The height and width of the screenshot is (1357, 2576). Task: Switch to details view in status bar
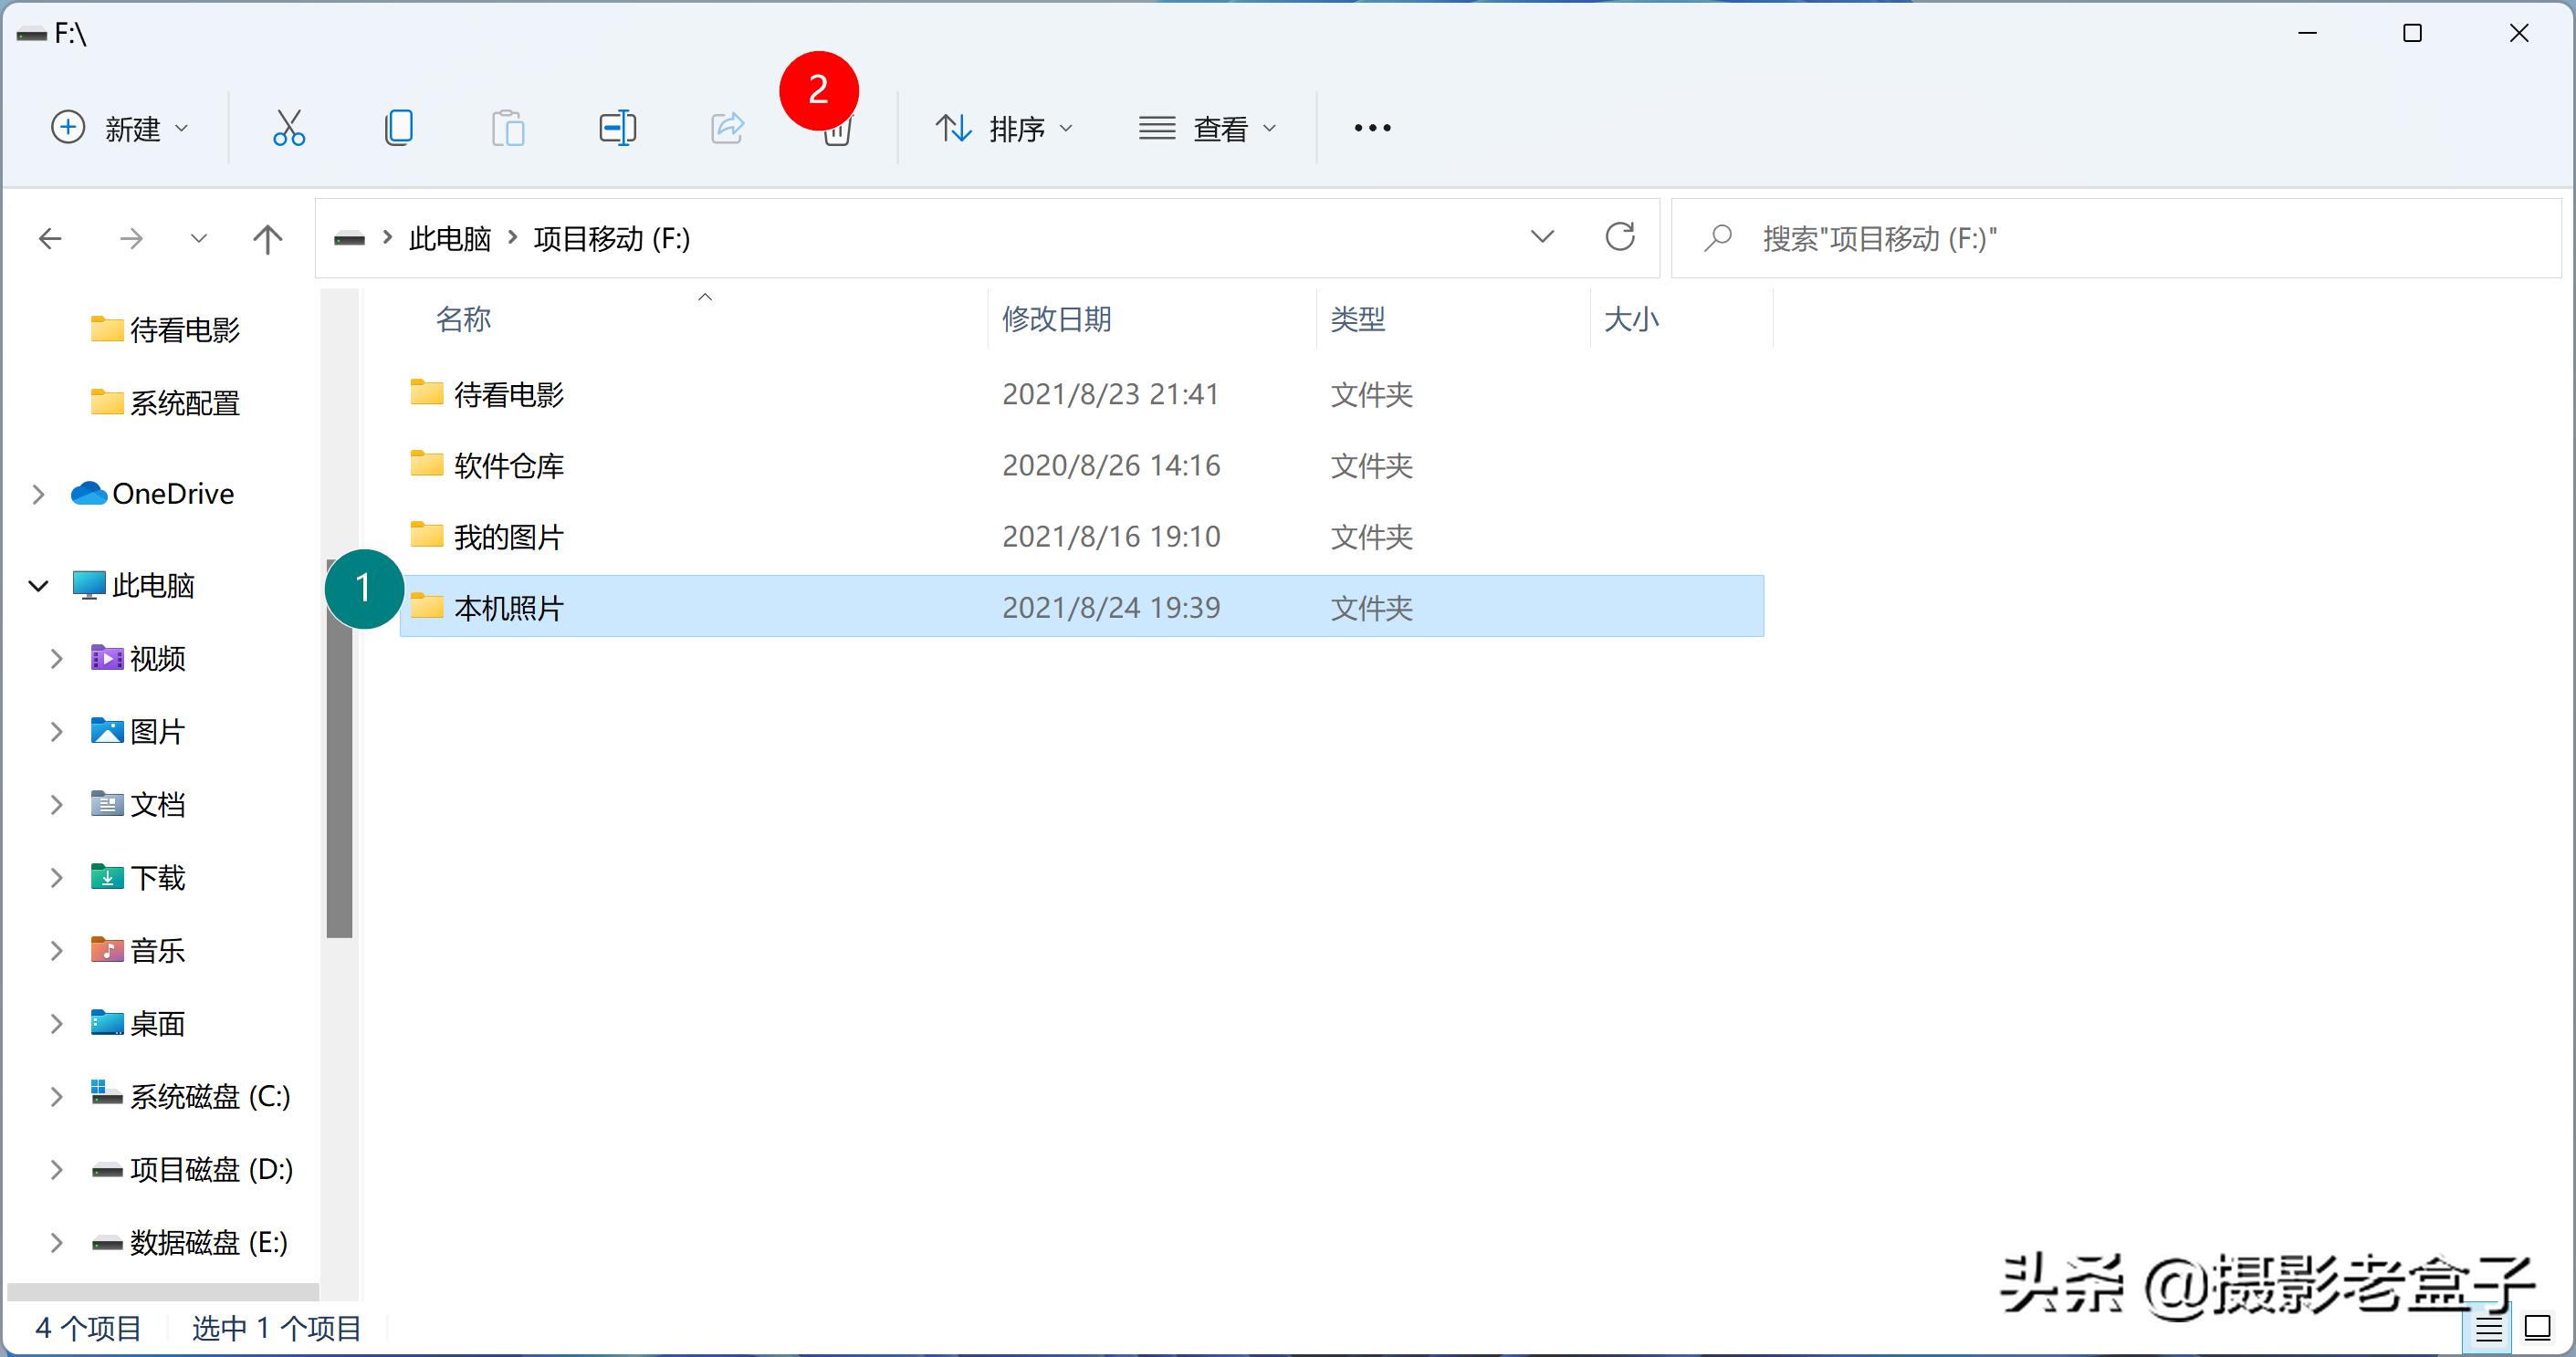click(x=2490, y=1328)
